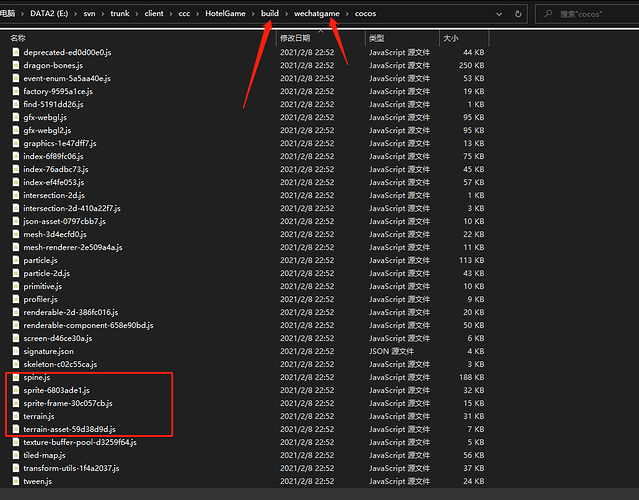Expand the chevron after wechatgame breadcrumb

tap(347, 14)
